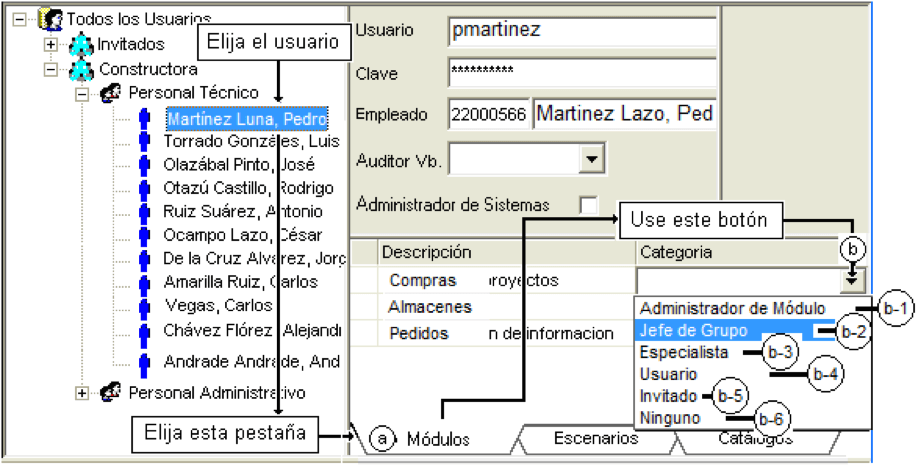918x466 pixels.
Task: Open the Auditor Vb. dropdown
Action: click(x=591, y=159)
